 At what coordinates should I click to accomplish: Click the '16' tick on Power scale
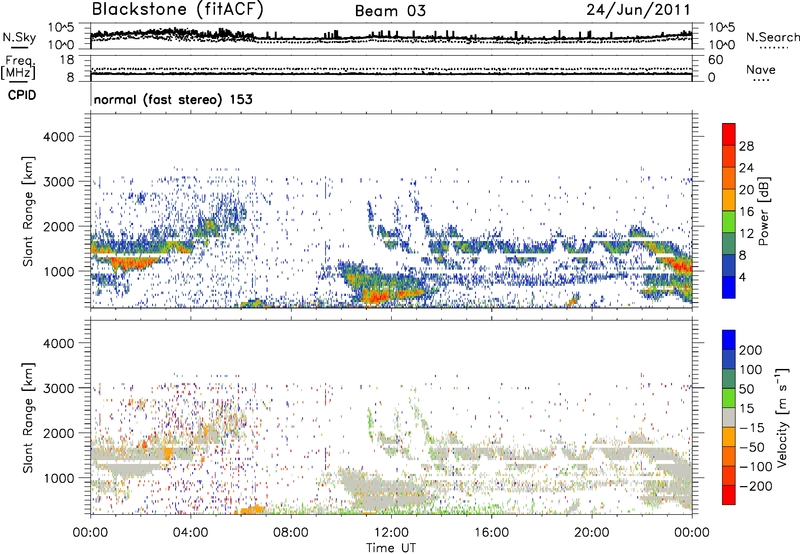[746, 212]
